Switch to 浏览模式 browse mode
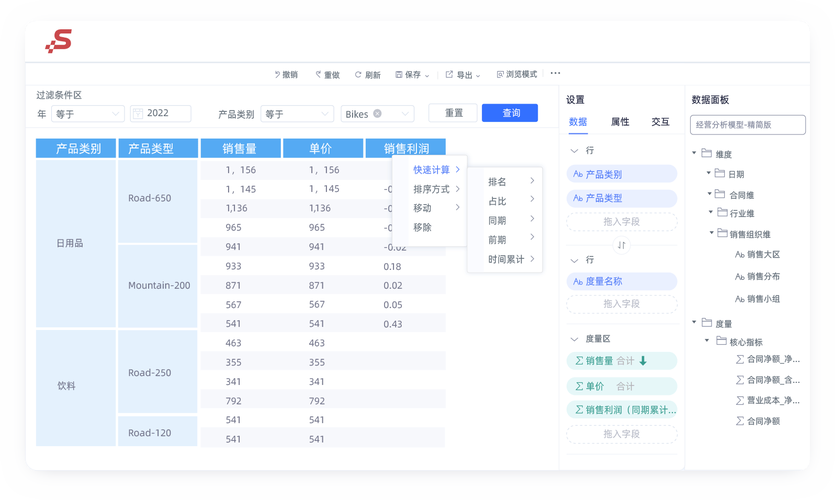Screen dimensions: 835x500 click(x=517, y=74)
